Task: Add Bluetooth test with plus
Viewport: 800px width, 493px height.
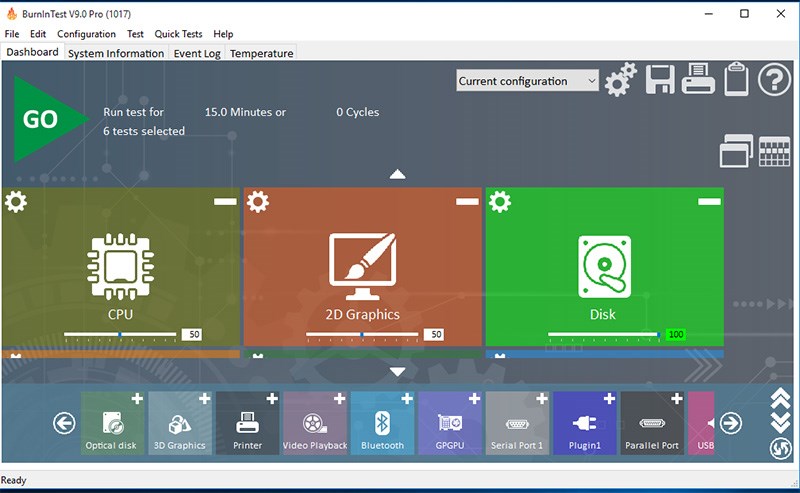Action: [x=407, y=399]
